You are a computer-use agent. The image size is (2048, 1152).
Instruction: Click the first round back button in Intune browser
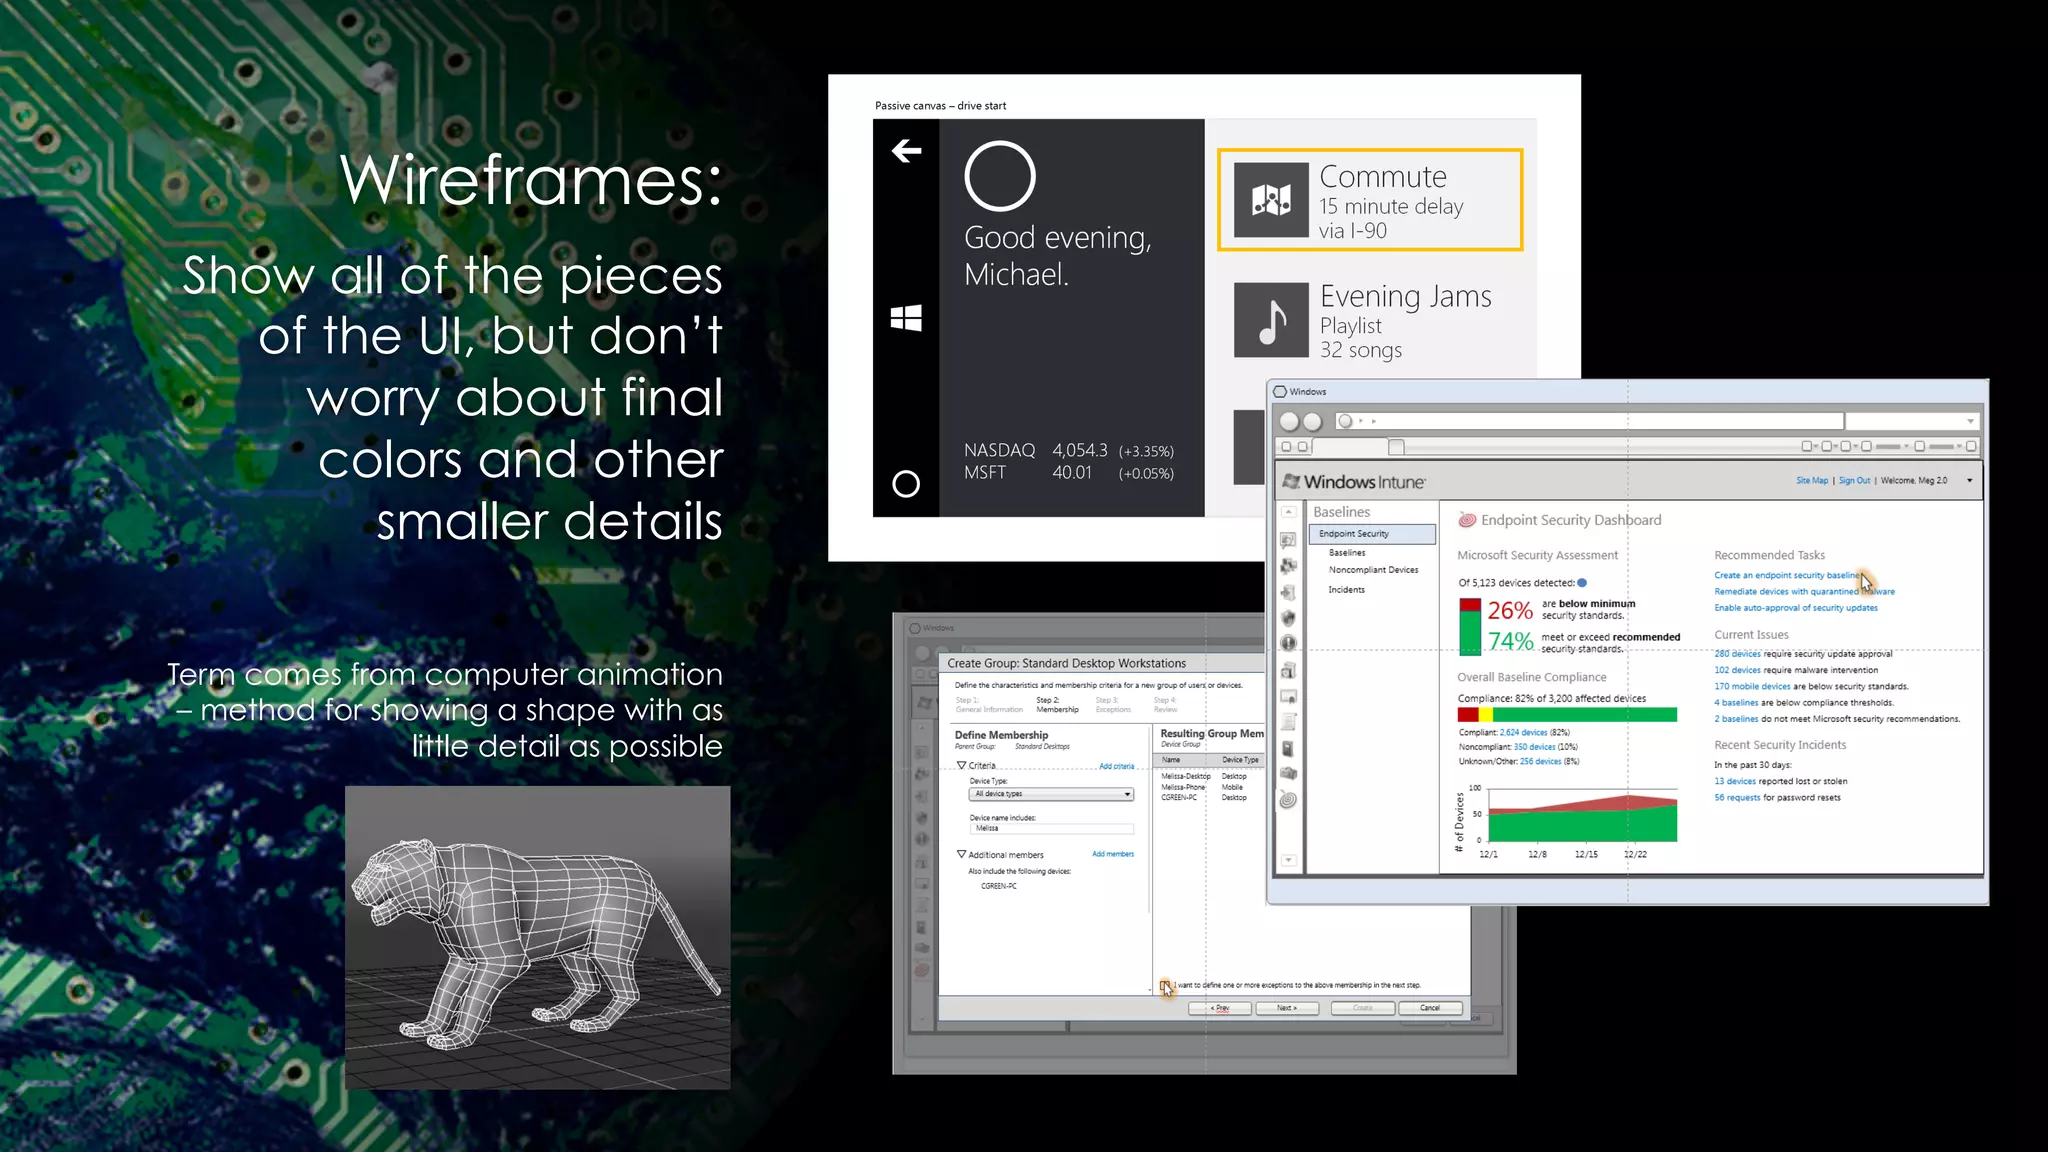1290,421
